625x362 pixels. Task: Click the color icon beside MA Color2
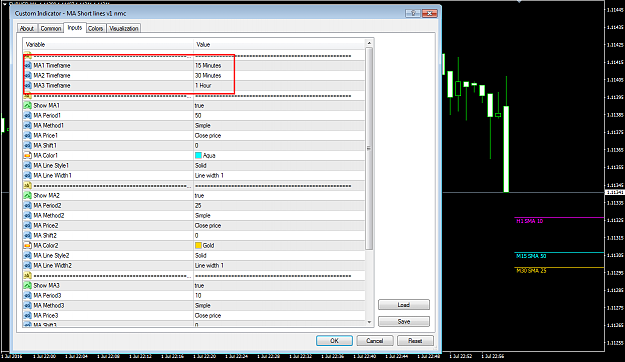pyautogui.click(x=28, y=246)
